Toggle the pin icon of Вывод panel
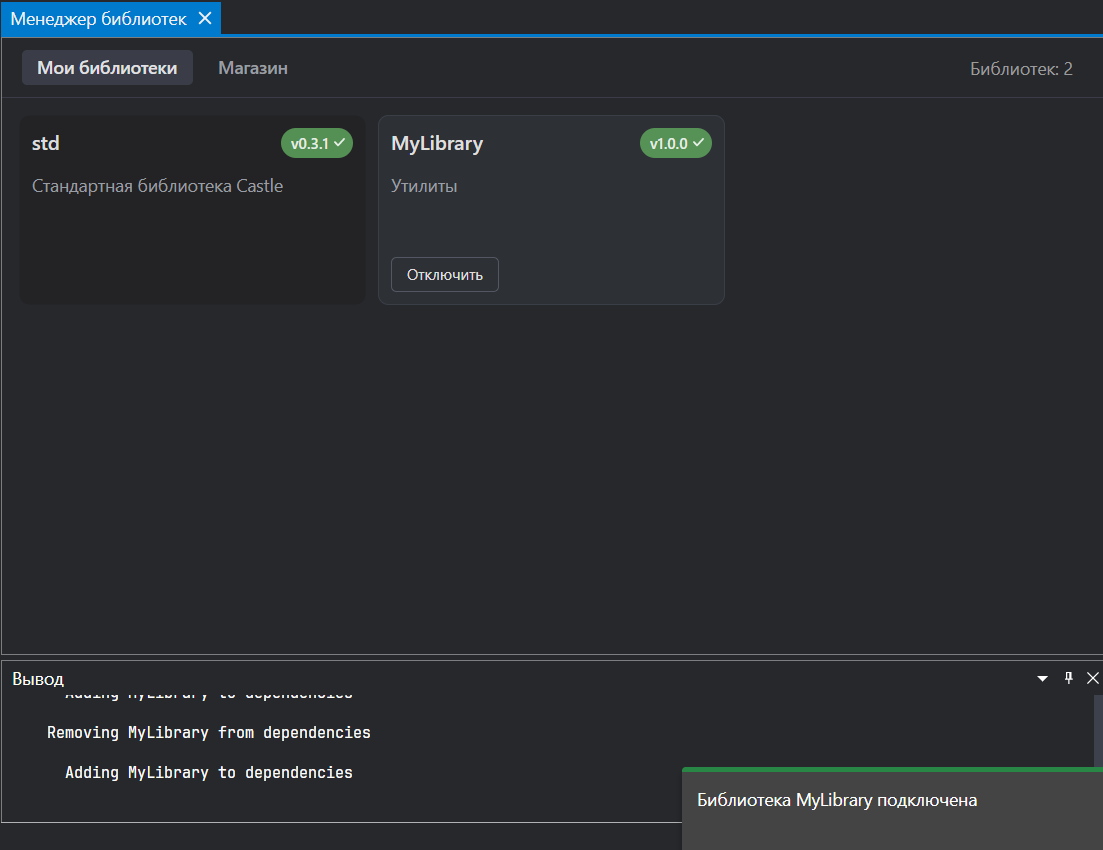Image resolution: width=1103 pixels, height=850 pixels. (x=1069, y=678)
